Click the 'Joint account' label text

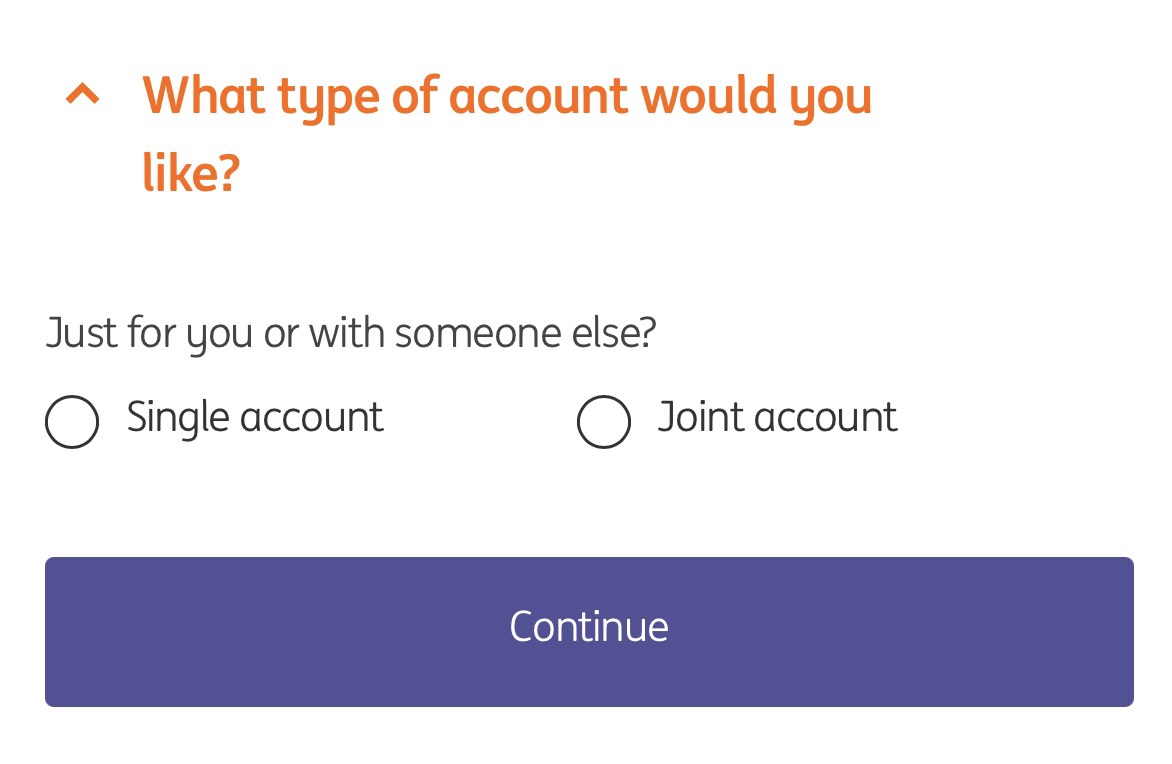pyautogui.click(x=777, y=417)
